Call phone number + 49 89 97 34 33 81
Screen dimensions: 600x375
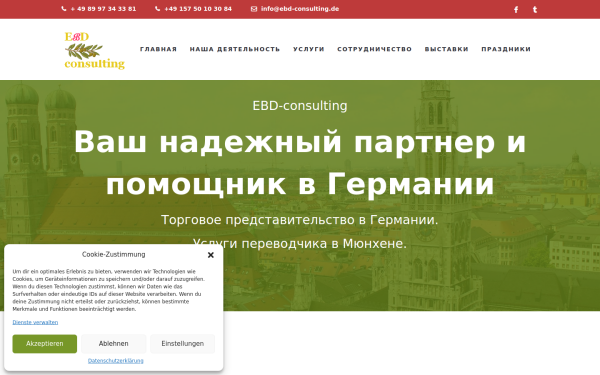pyautogui.click(x=99, y=9)
